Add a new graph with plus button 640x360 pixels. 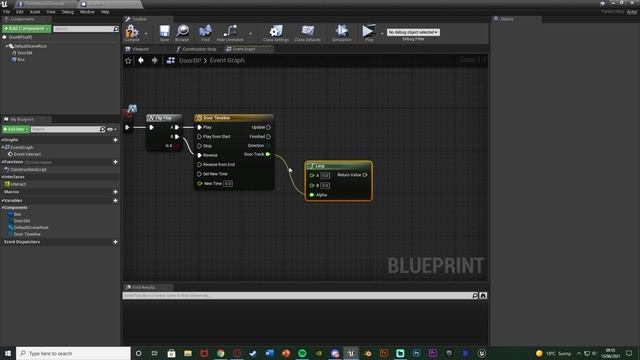(115, 140)
